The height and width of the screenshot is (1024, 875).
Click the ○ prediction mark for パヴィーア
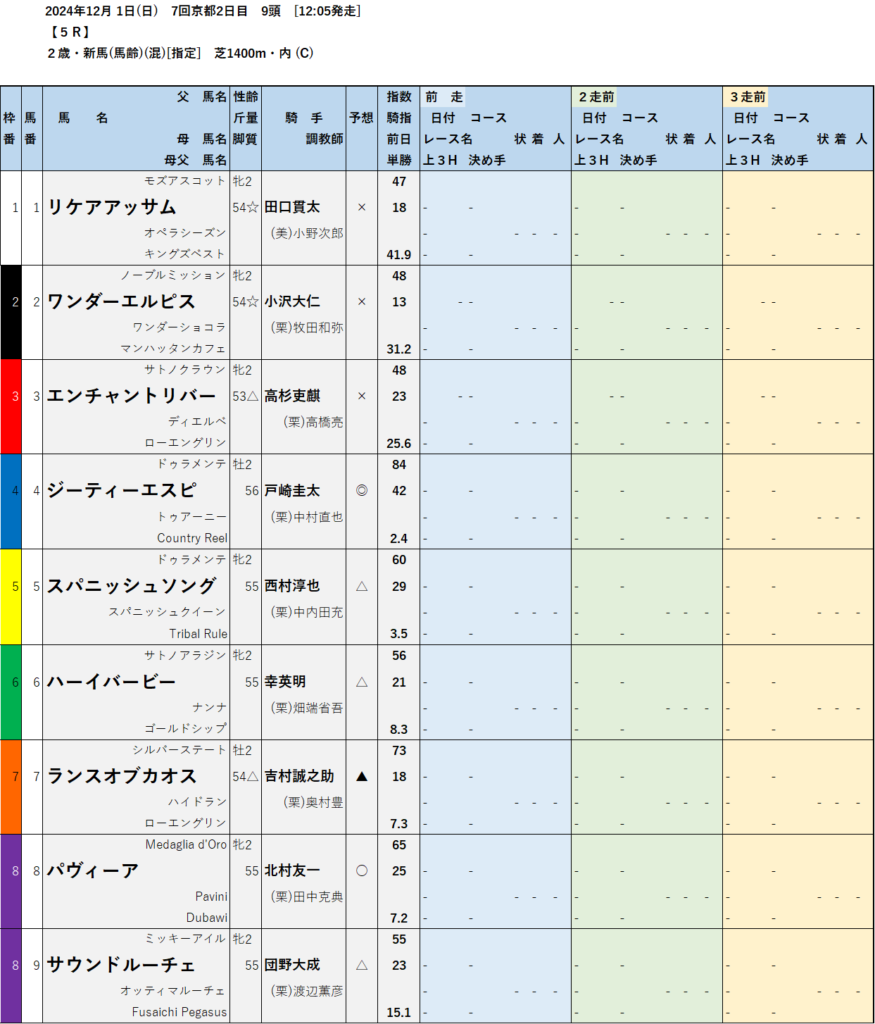point(362,871)
